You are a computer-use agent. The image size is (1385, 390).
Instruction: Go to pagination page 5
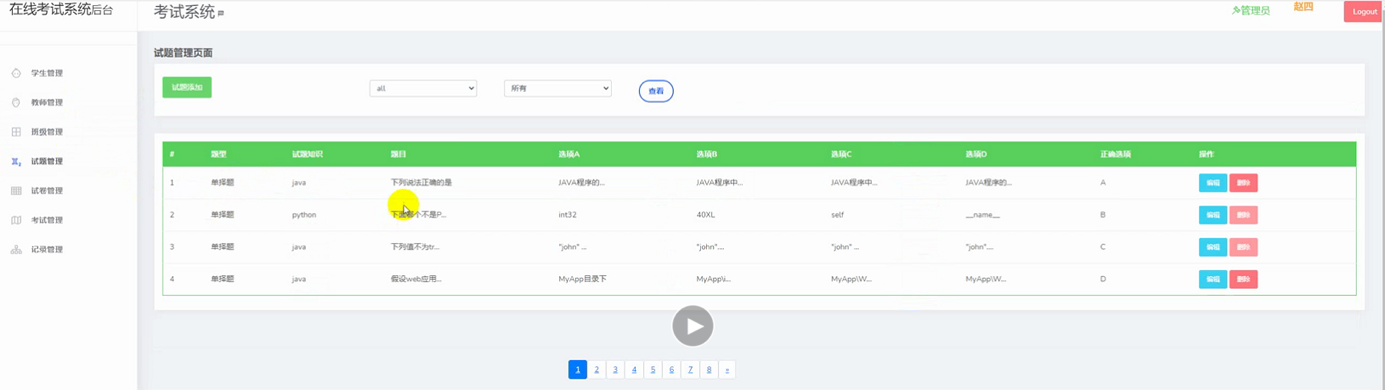tap(653, 370)
